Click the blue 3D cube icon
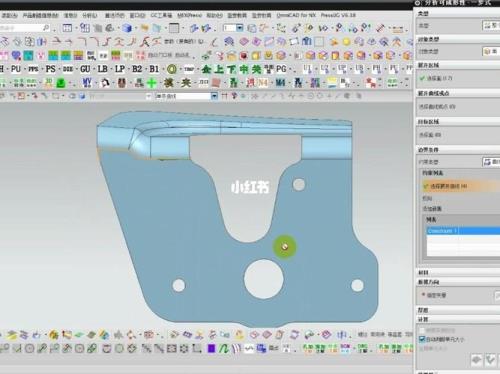The width and height of the screenshot is (500, 374). [127, 28]
